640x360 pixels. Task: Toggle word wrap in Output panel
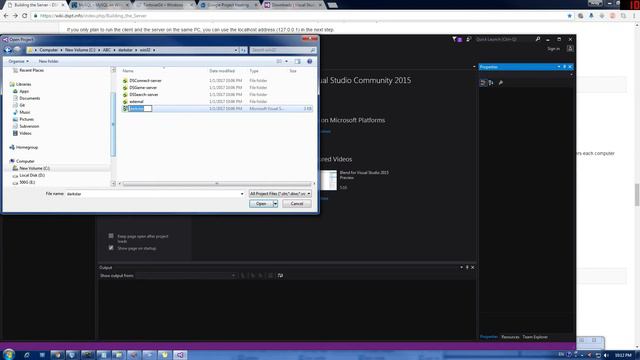[280, 276]
